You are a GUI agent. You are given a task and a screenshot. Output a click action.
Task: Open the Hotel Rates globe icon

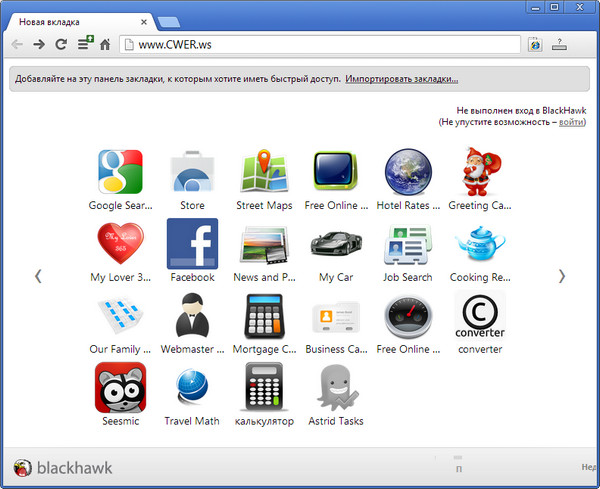[x=408, y=172]
